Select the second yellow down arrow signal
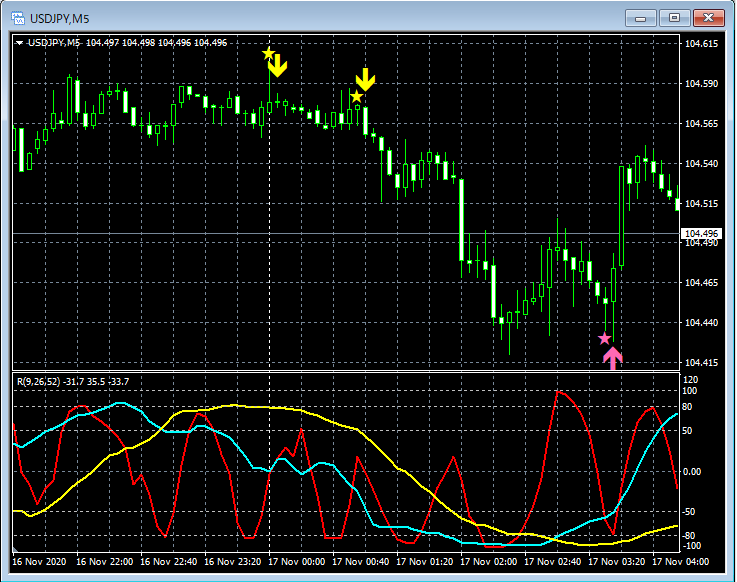The width and height of the screenshot is (737, 582). [366, 80]
